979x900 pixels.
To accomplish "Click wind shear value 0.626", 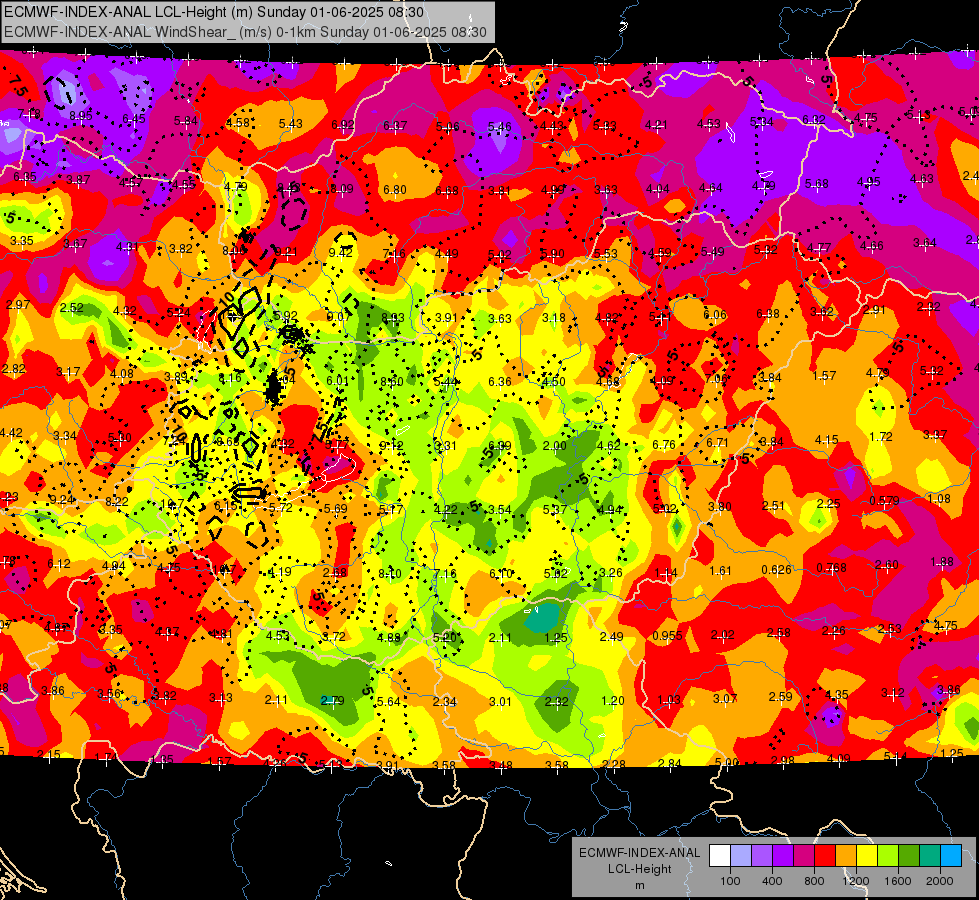I will [776, 570].
